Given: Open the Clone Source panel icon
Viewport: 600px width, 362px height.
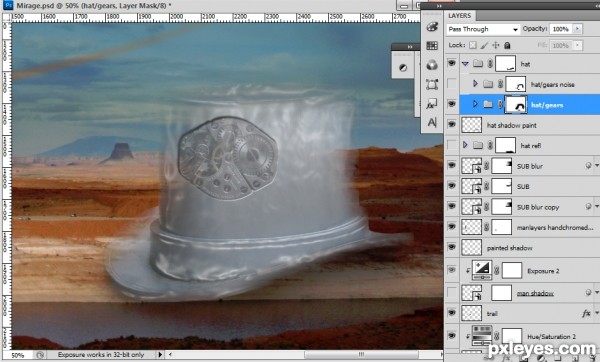Looking at the screenshot, I should point(432,84).
